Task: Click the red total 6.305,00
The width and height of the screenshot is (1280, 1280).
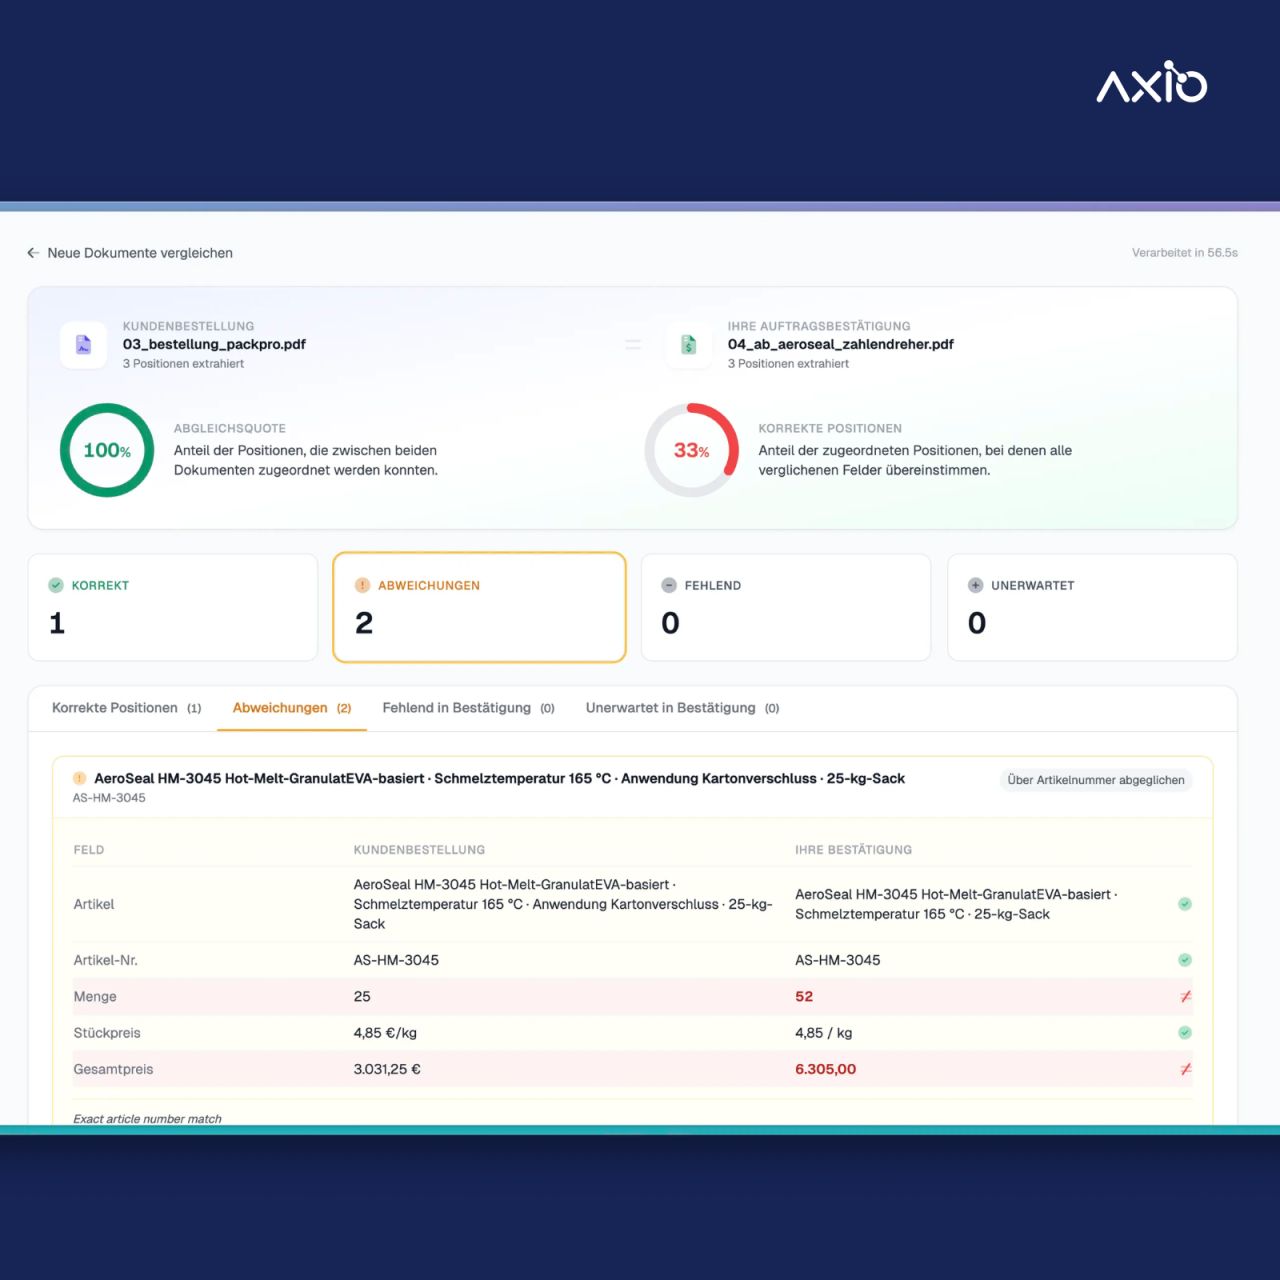Action: coord(826,1069)
